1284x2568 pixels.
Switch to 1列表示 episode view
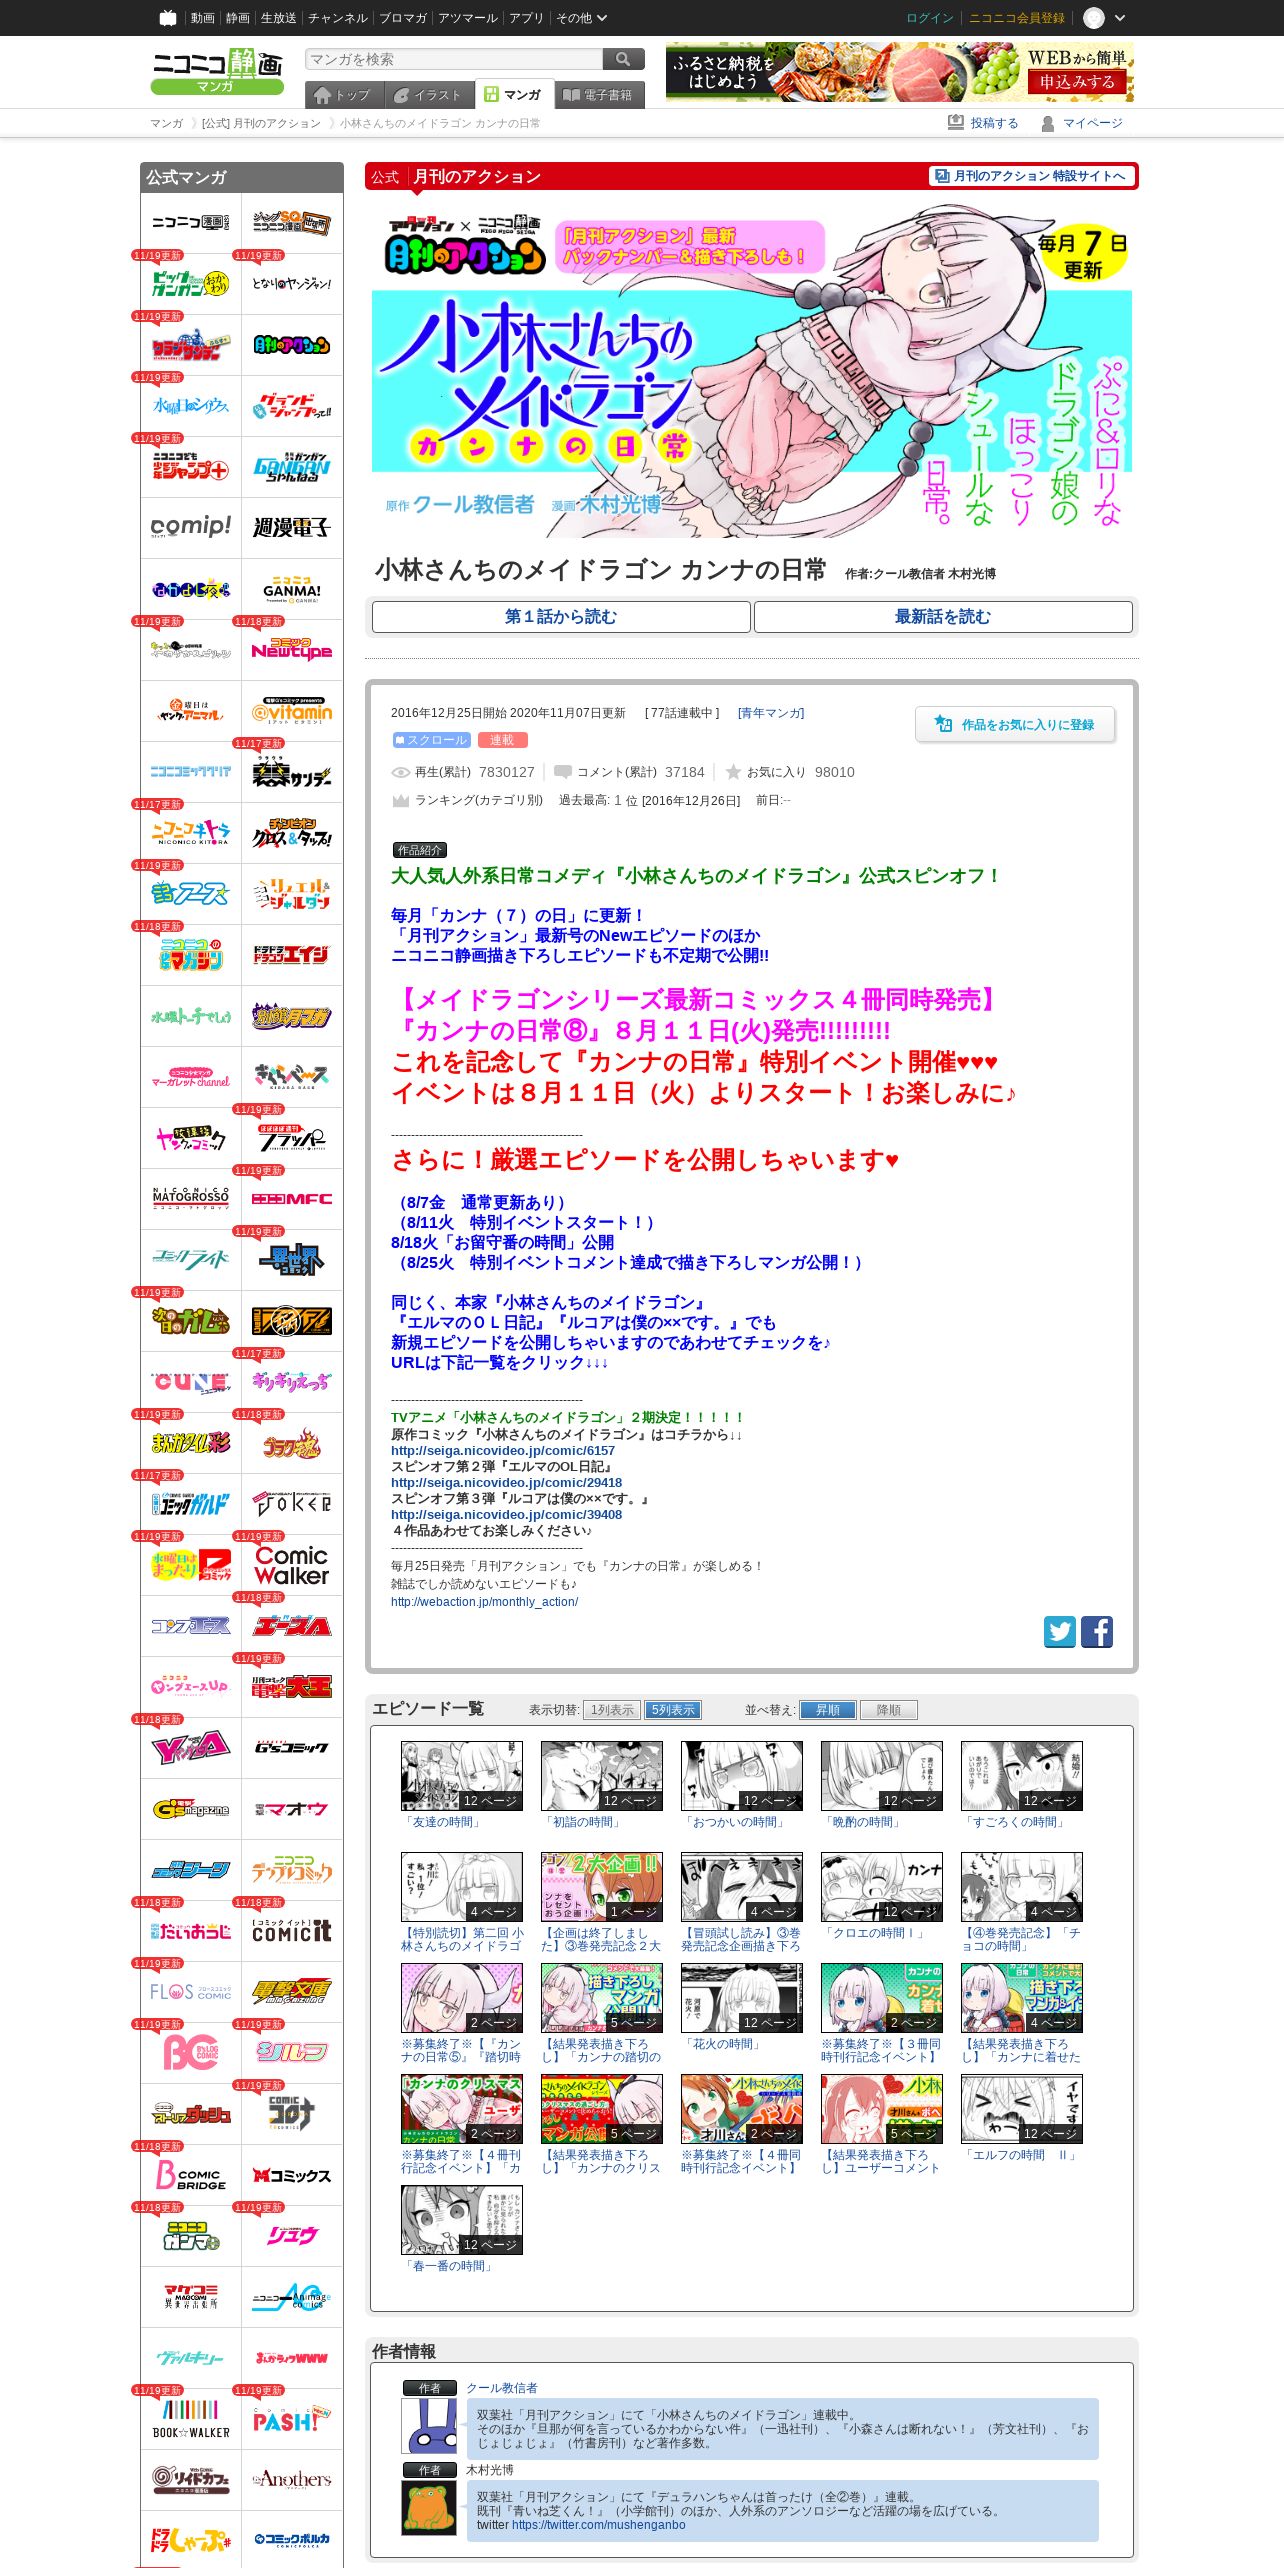click(612, 1710)
